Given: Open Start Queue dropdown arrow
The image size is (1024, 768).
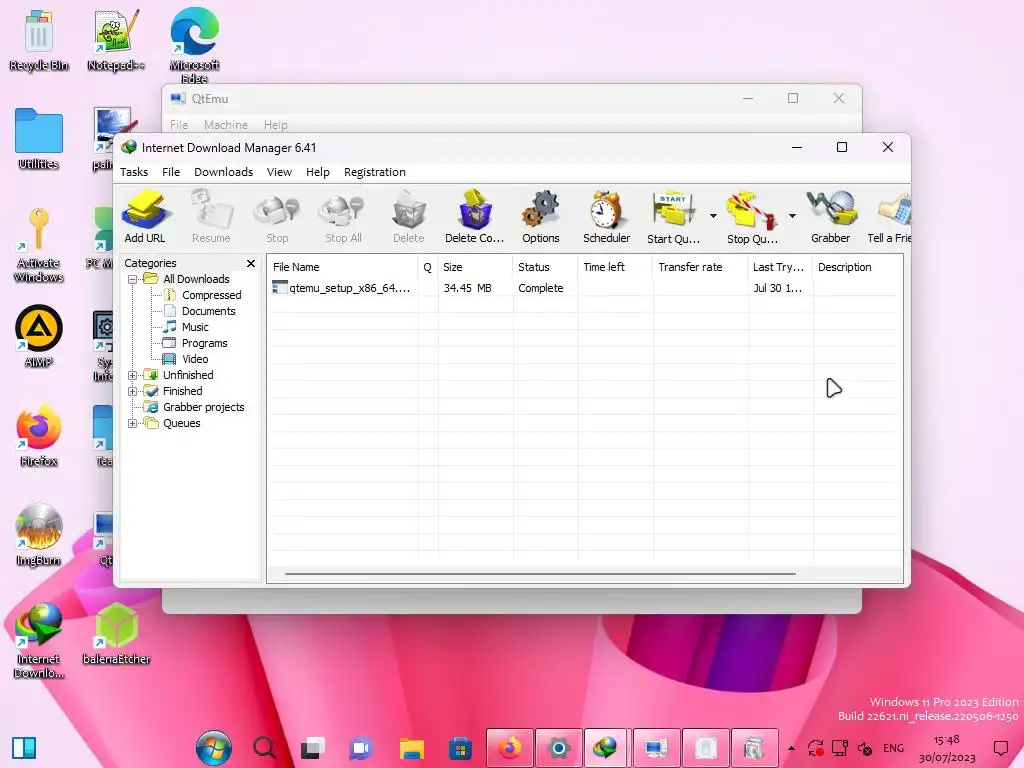Looking at the screenshot, I should click(x=713, y=216).
